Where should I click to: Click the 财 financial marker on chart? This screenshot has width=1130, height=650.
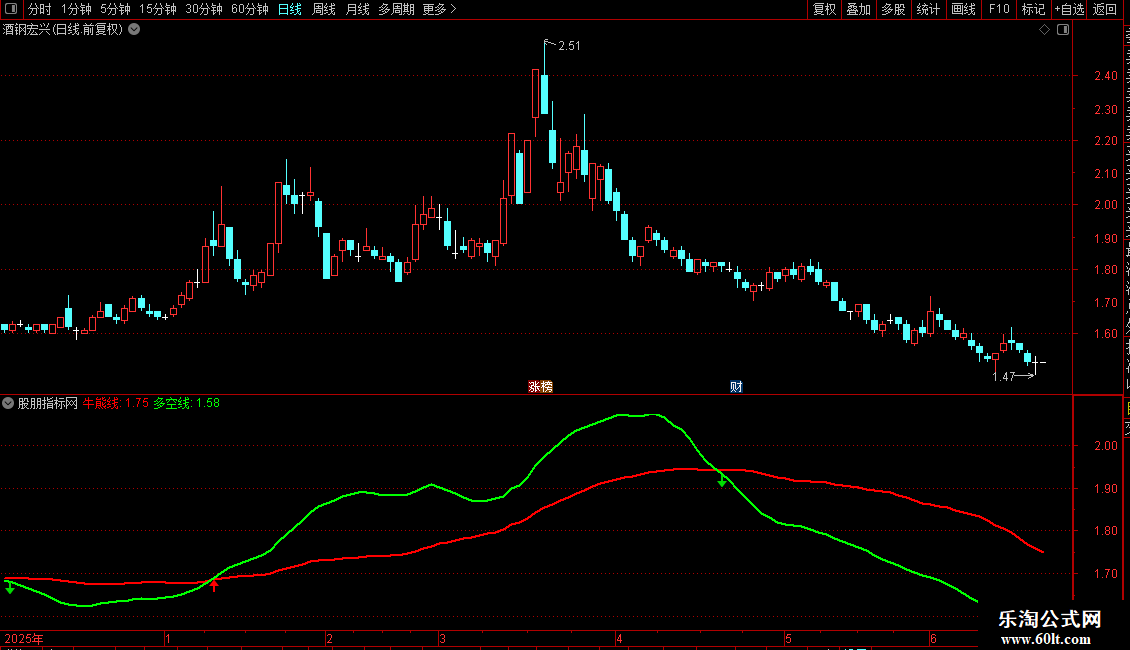(x=736, y=387)
